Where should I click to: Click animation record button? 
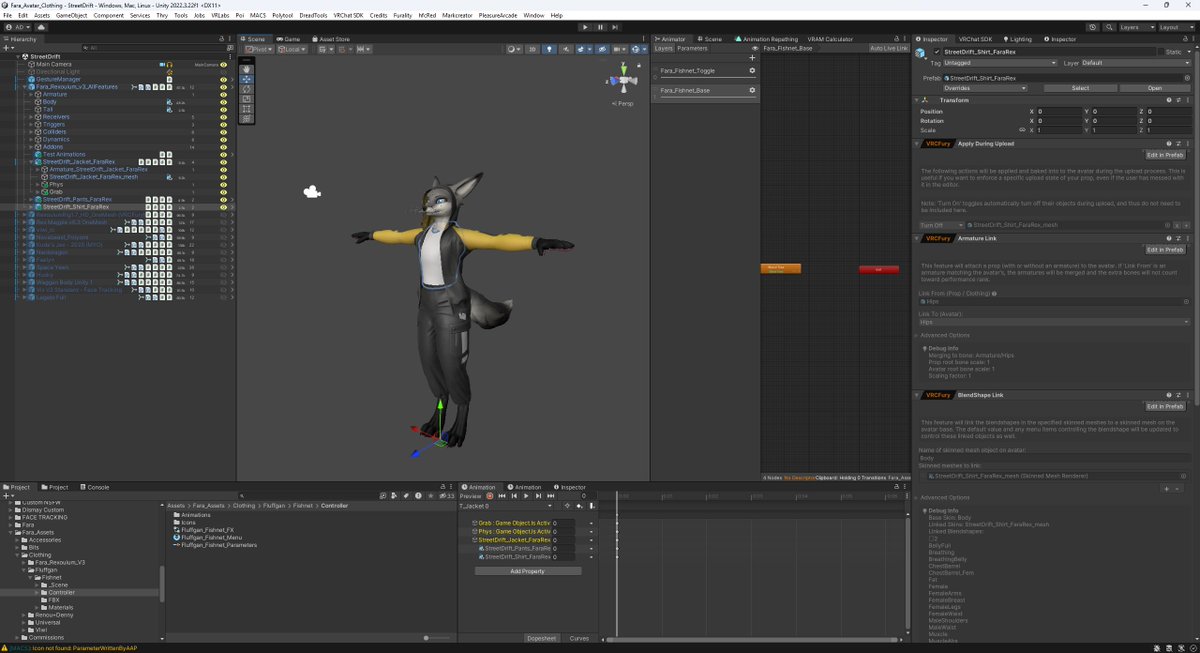click(490, 496)
